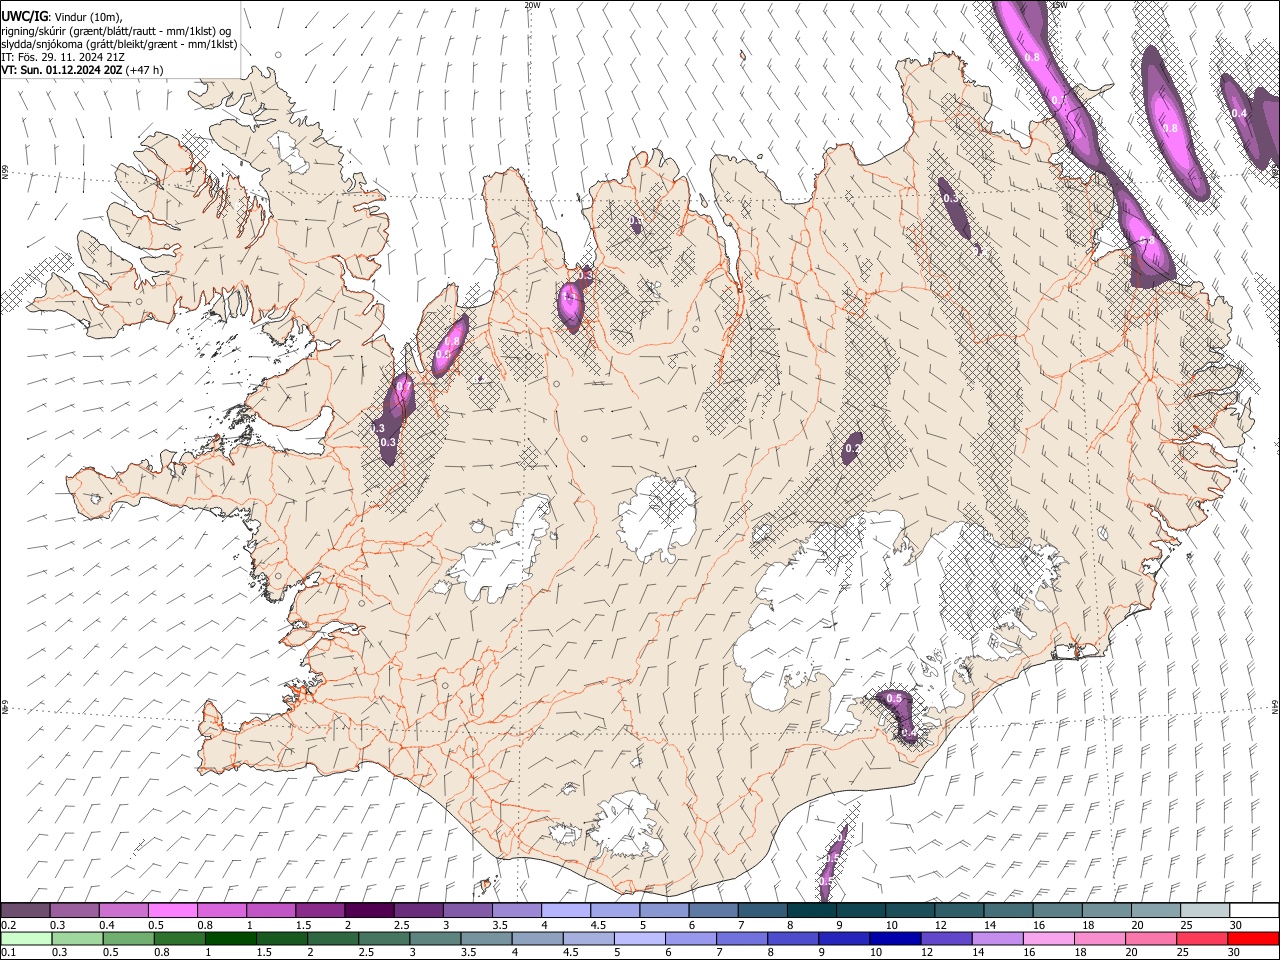Click the '0.2' value on the central-east snow patch

[x=852, y=450]
